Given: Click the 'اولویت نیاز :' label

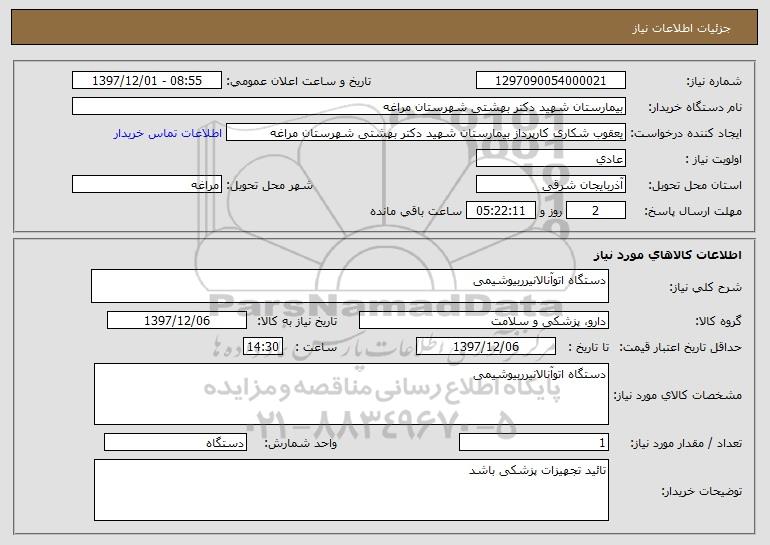Looking at the screenshot, I should coord(714,160).
